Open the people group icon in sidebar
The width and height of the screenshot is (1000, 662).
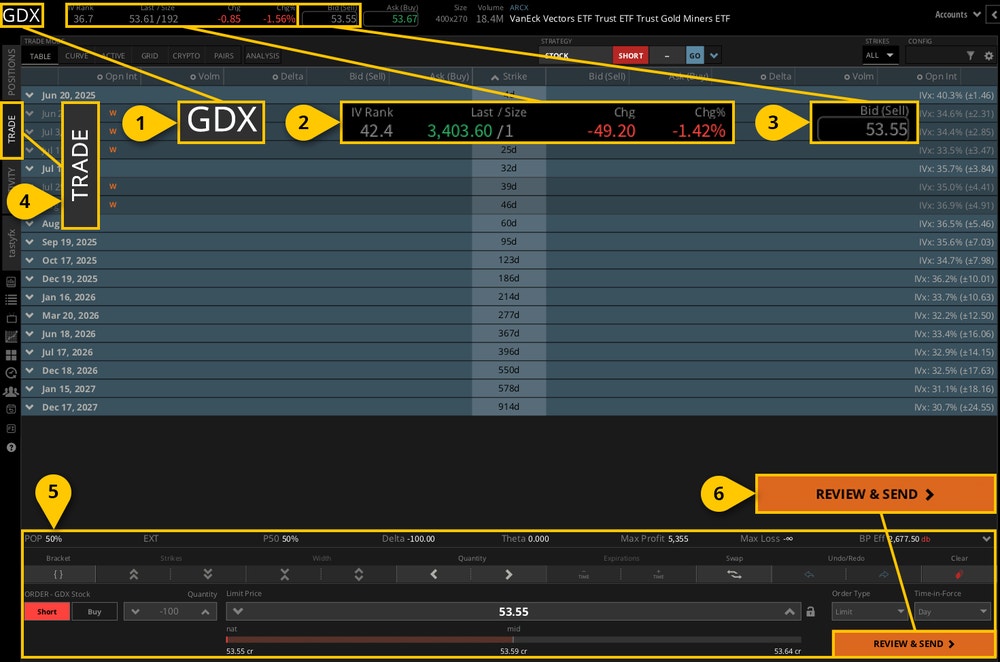click(11, 392)
